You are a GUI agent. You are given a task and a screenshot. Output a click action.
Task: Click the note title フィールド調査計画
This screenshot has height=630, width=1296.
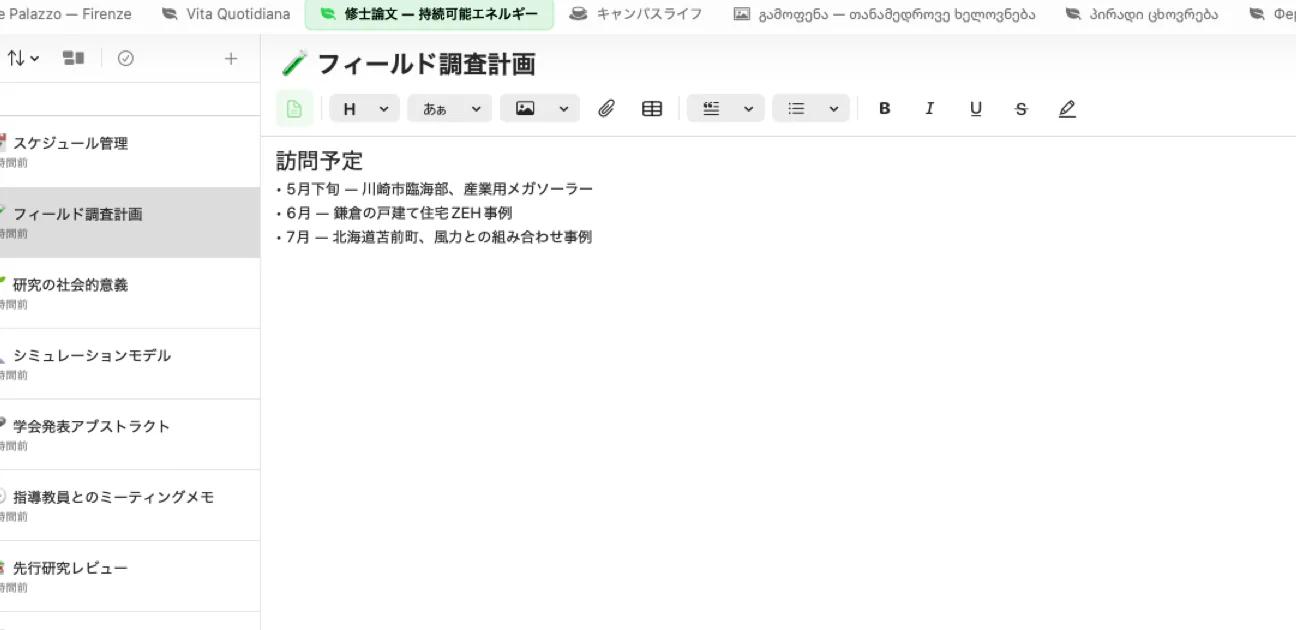pyautogui.click(x=426, y=64)
